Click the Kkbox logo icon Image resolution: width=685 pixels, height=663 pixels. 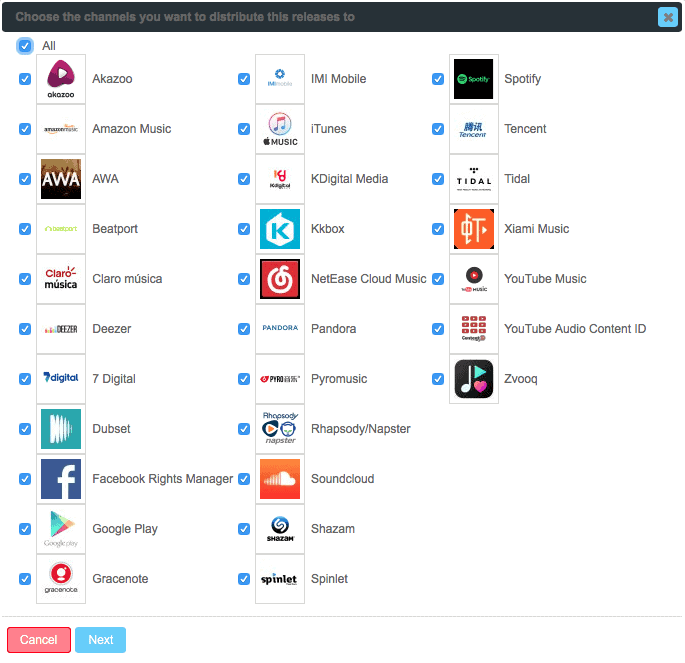pos(280,229)
